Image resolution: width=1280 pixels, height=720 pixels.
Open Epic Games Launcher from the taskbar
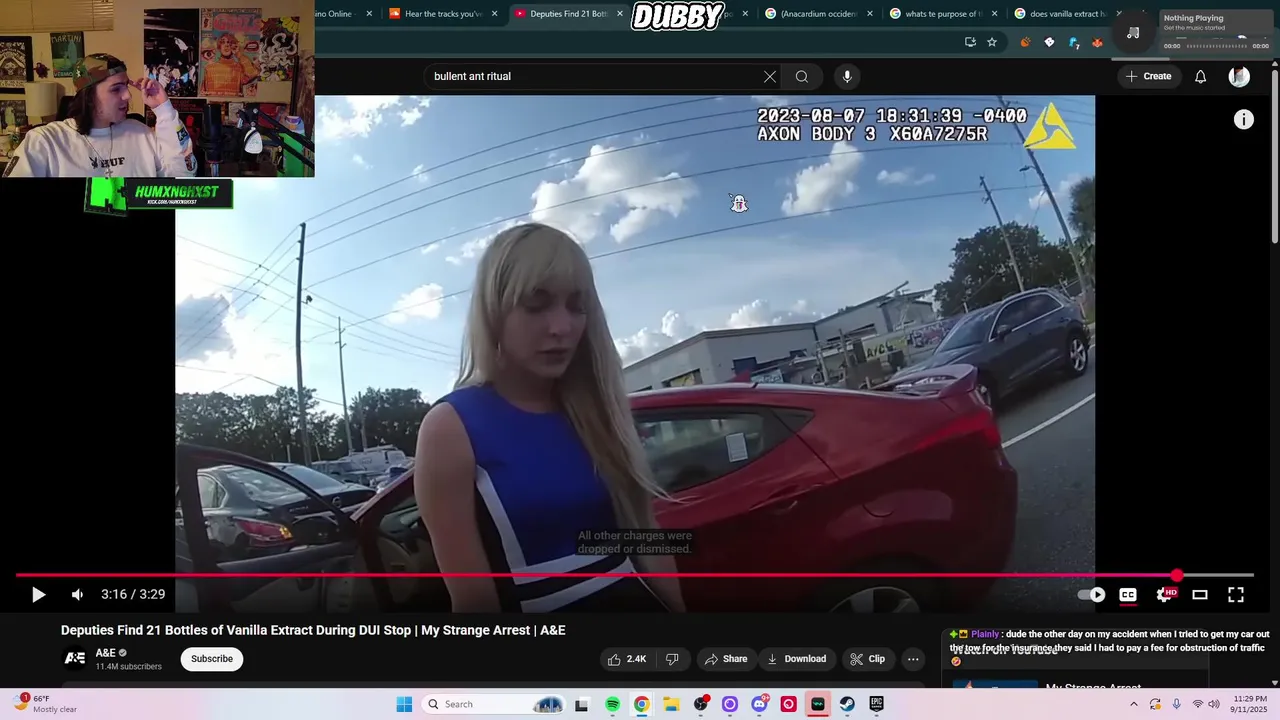[877, 704]
